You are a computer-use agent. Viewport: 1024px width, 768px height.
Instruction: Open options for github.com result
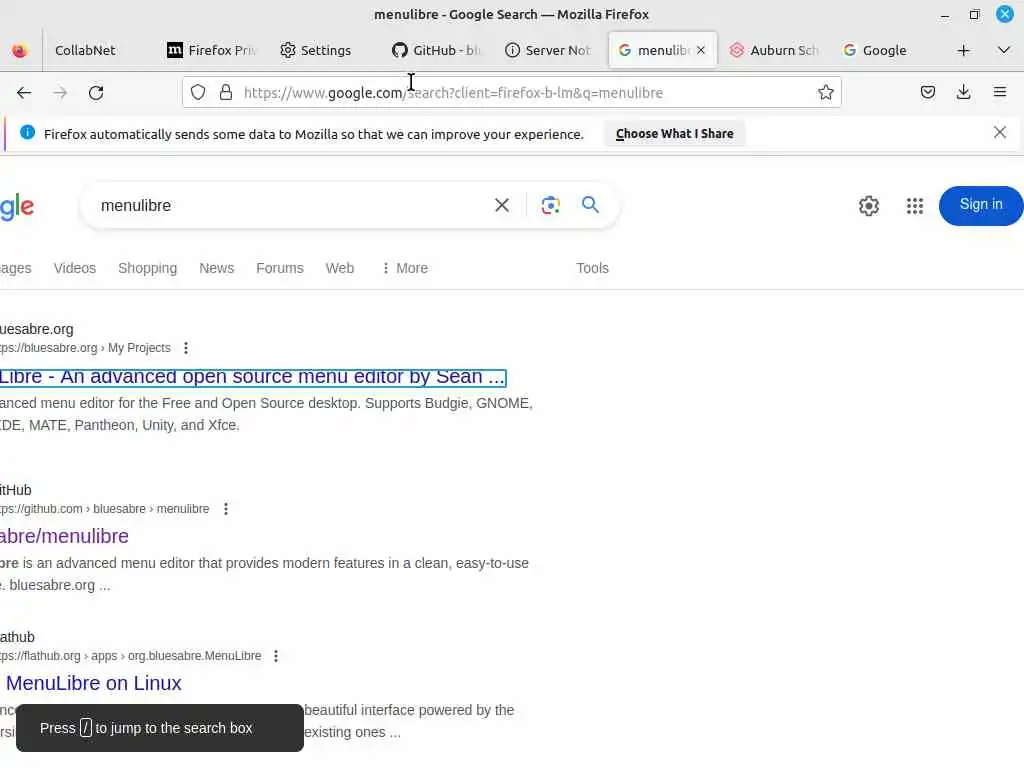click(226, 509)
